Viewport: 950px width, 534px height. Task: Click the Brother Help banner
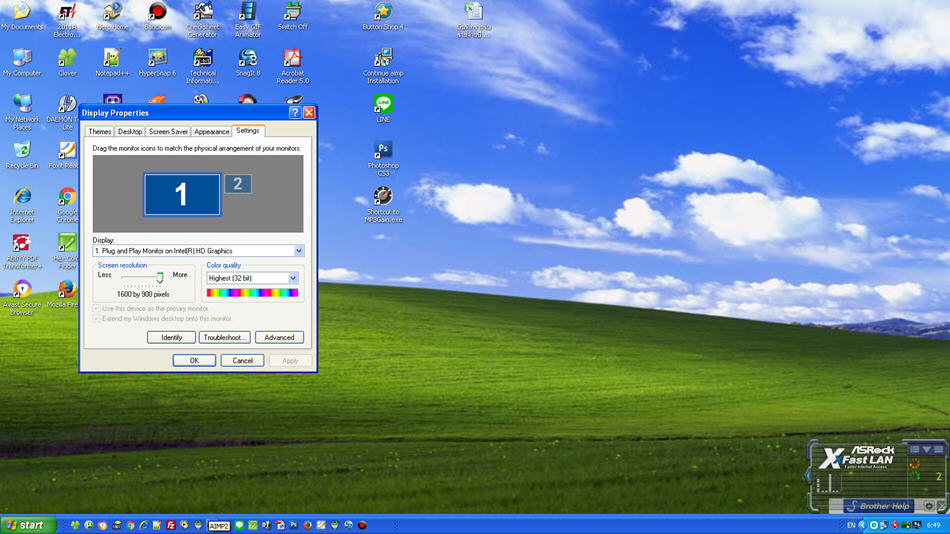(879, 506)
